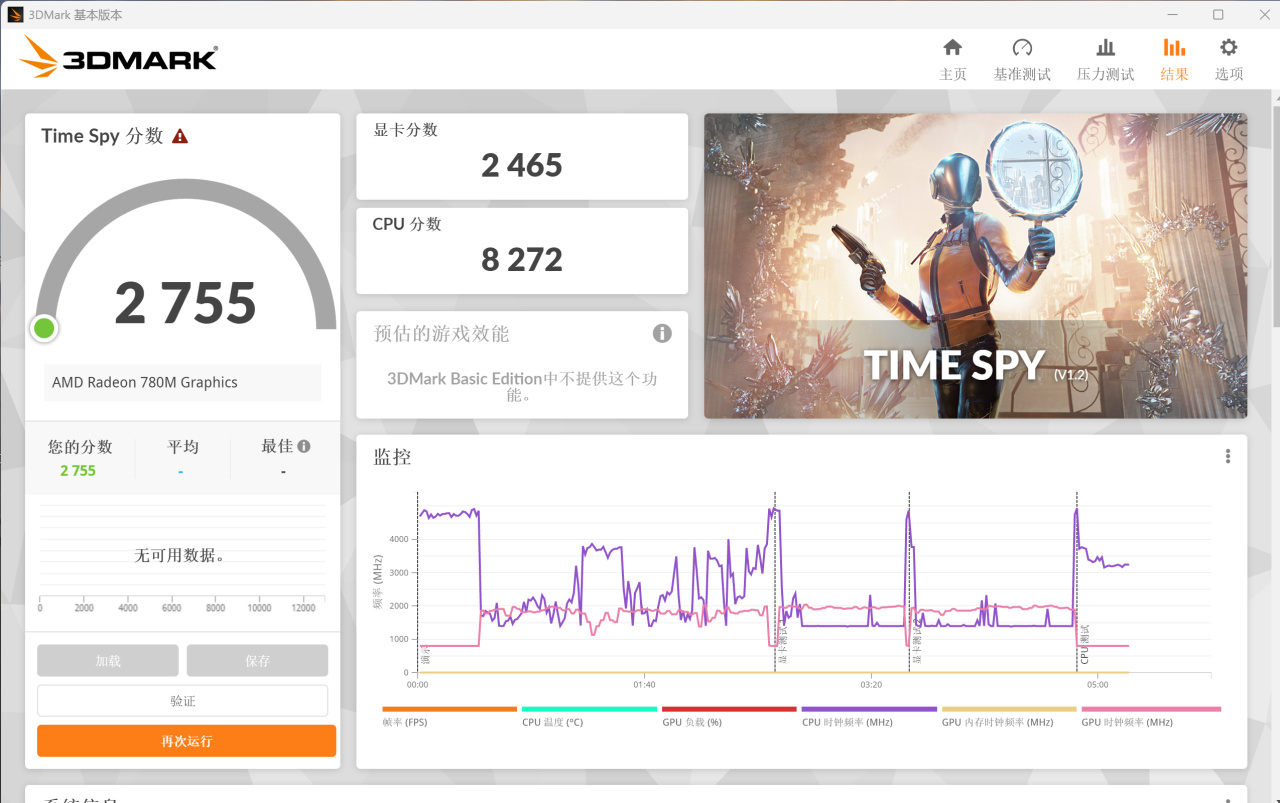Click the large gauge score 2 755
The image size is (1280, 803).
coord(186,303)
